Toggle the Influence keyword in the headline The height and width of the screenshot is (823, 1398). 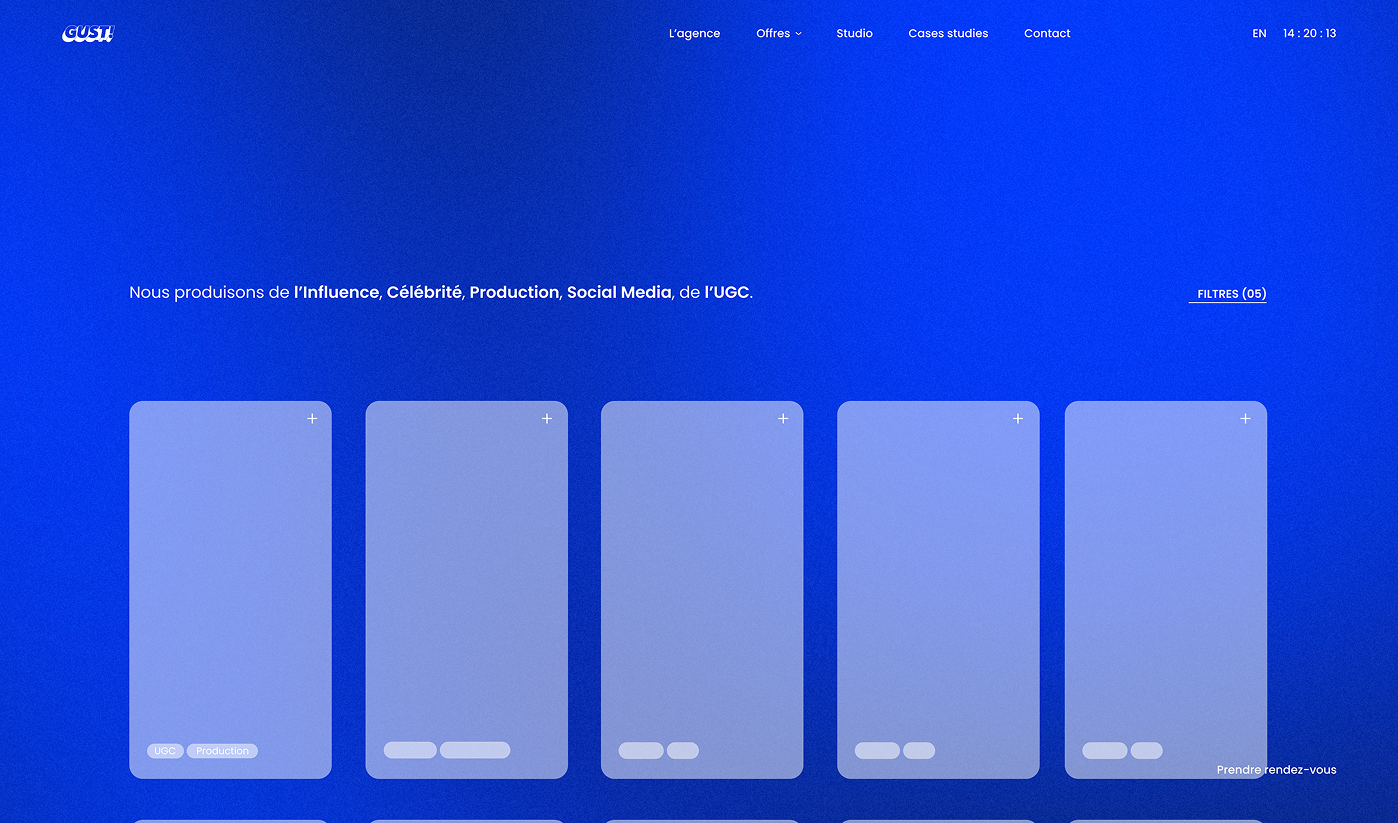pos(335,292)
